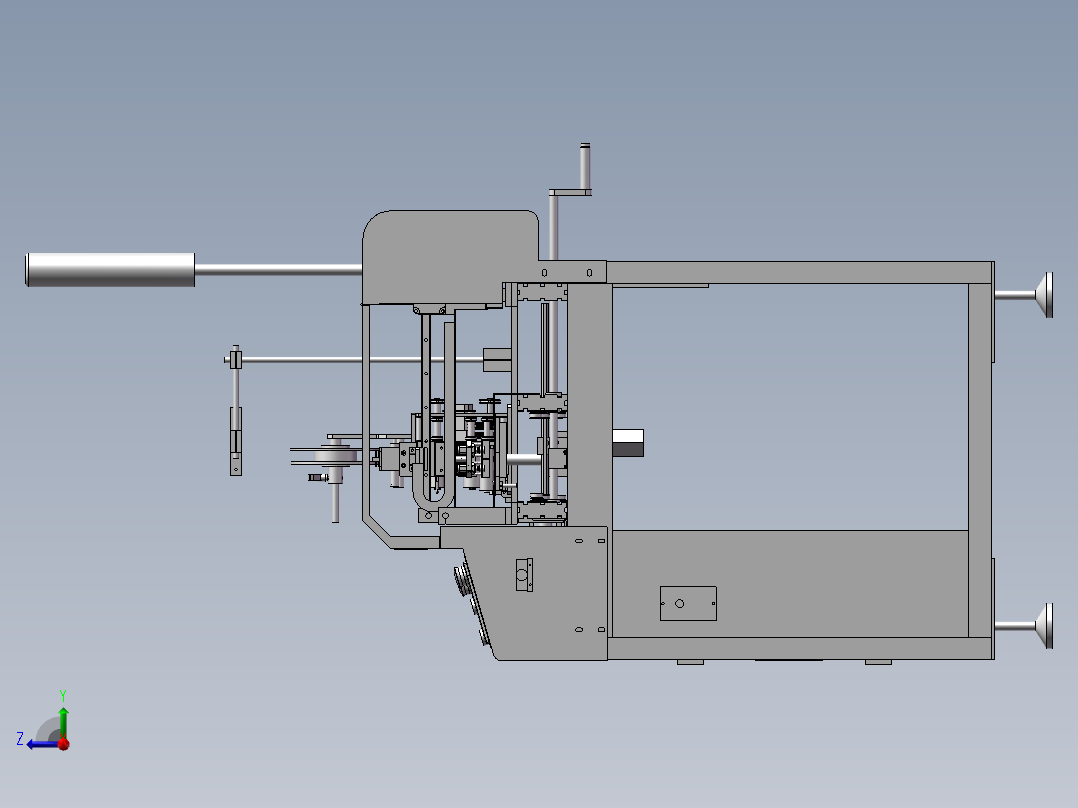Select the thin rod joining grip to housing
This screenshot has width=1078, height=808.
click(x=278, y=270)
